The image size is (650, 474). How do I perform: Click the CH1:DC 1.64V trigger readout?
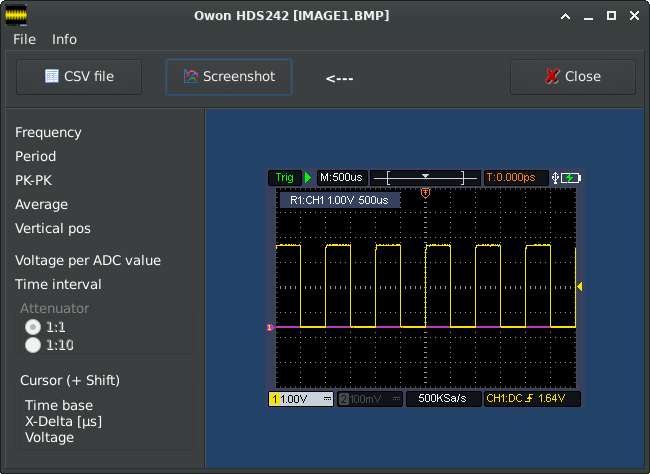(532, 399)
